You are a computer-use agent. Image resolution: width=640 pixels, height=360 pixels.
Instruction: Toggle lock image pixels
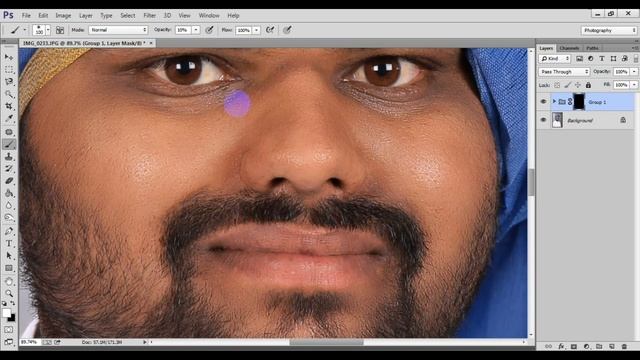click(567, 85)
